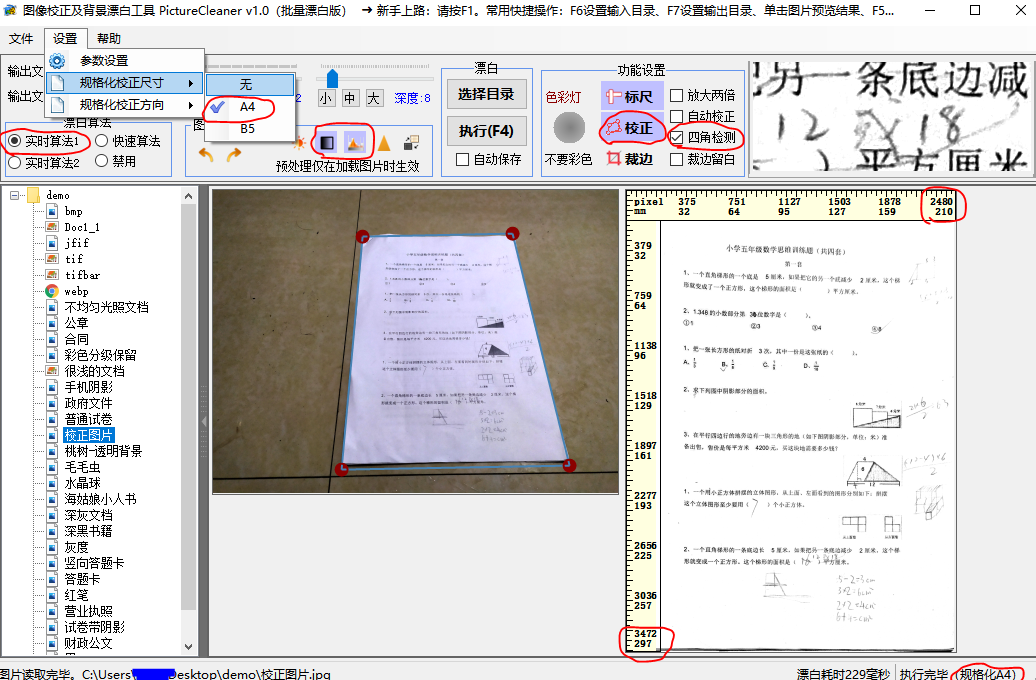Click the 裁边 crop edge tool
Viewport: 1036px width, 680px height.
pyautogui.click(x=630, y=159)
